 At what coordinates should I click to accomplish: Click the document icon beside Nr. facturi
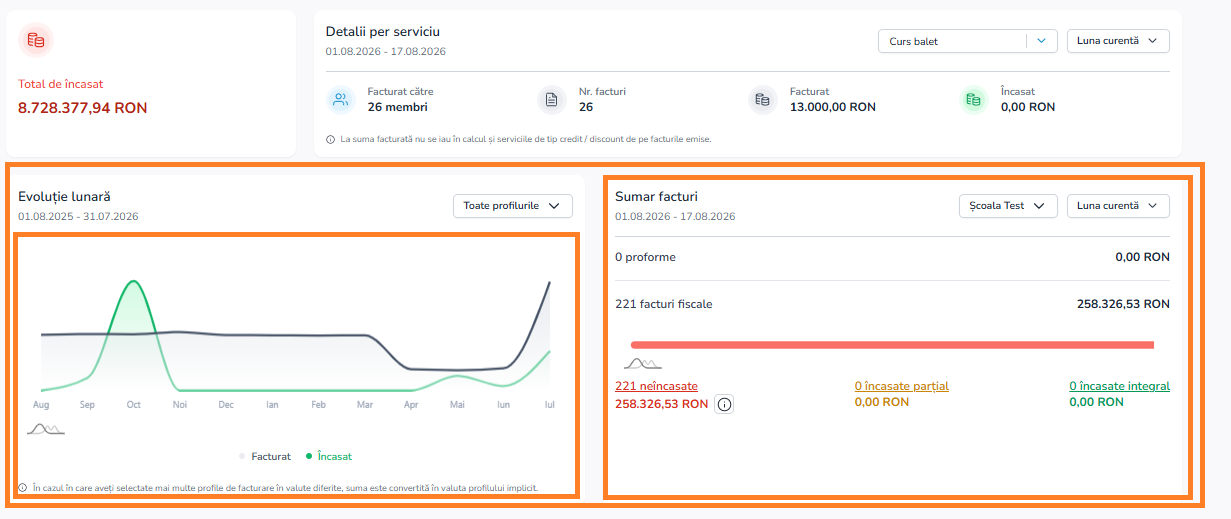click(x=552, y=99)
